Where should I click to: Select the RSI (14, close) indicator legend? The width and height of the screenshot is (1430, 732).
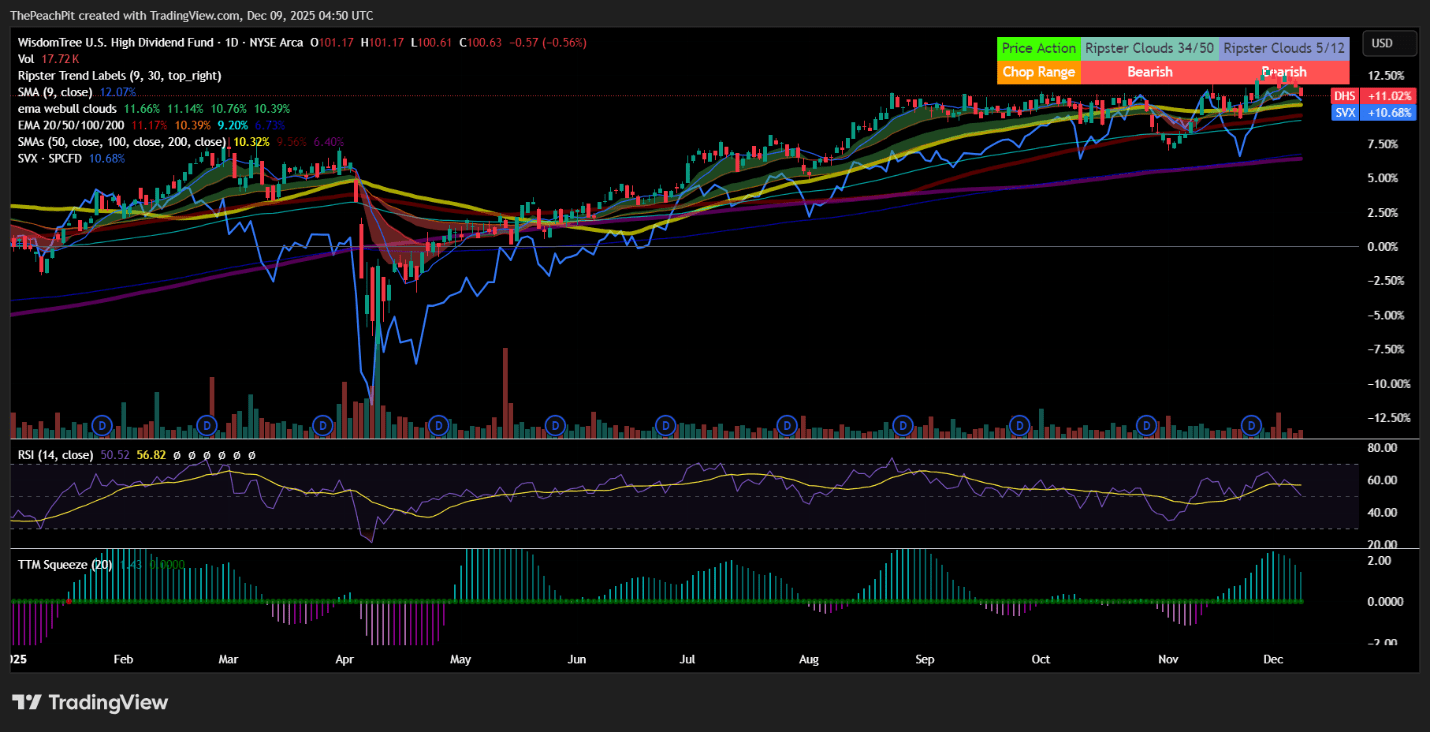pyautogui.click(x=56, y=455)
